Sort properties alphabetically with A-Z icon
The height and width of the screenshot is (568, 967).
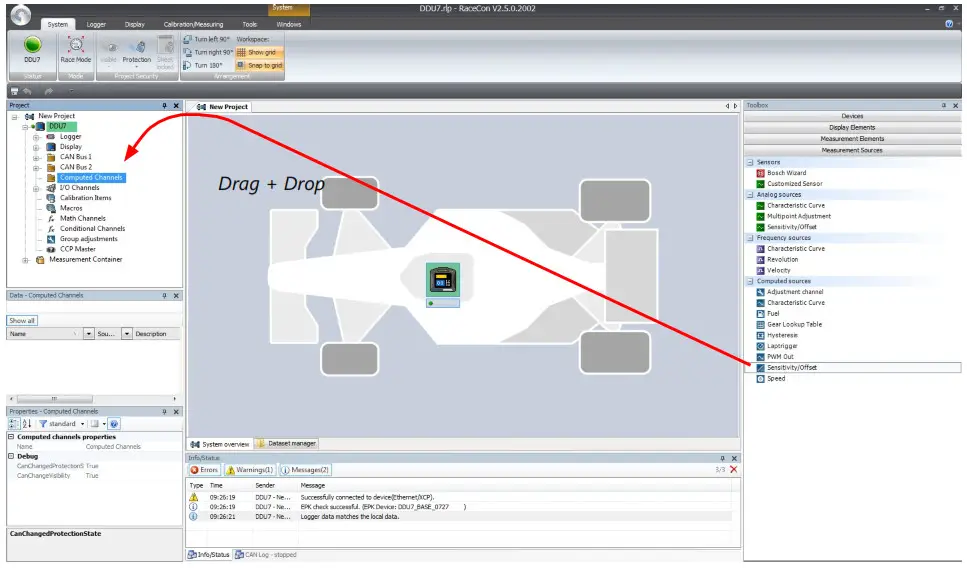coord(27,424)
